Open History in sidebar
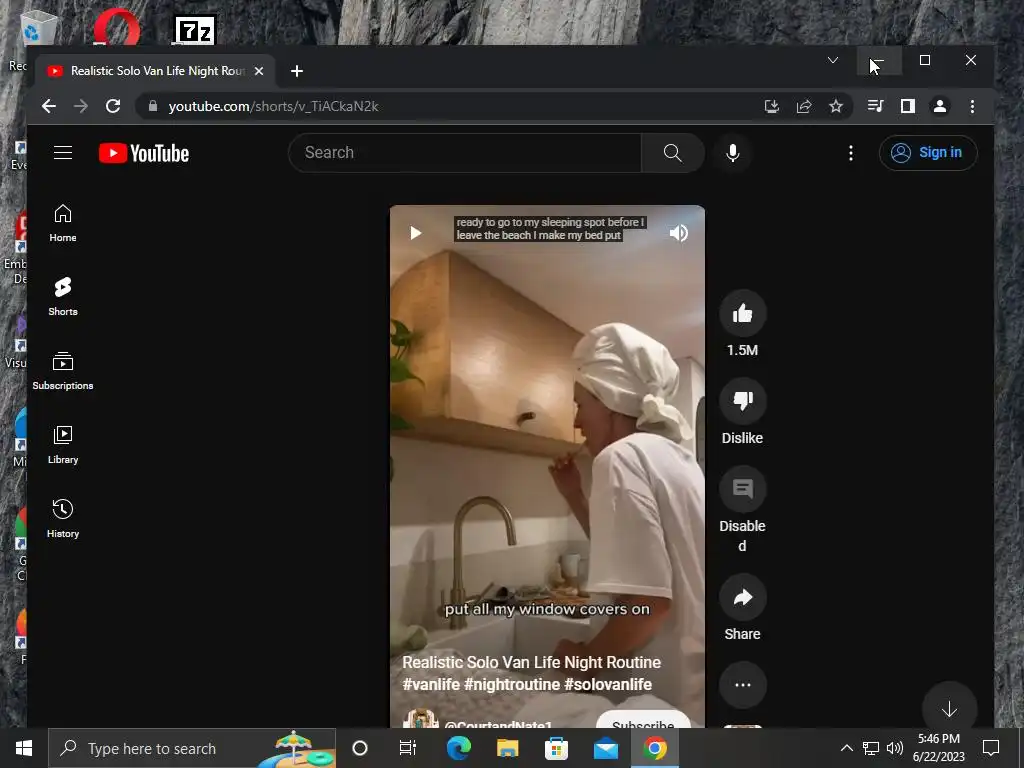 point(63,519)
